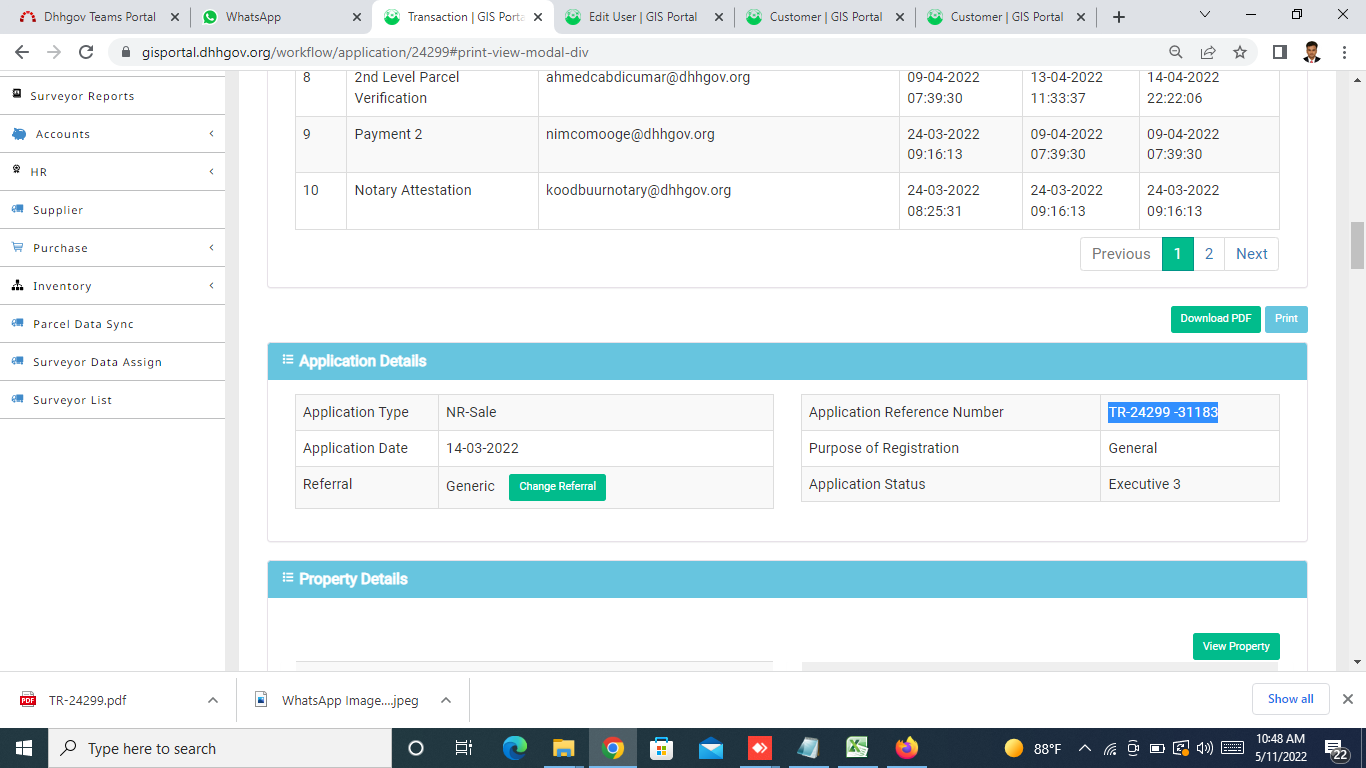Open the Chrome three-dot menu
1366x768 pixels.
point(1344,52)
